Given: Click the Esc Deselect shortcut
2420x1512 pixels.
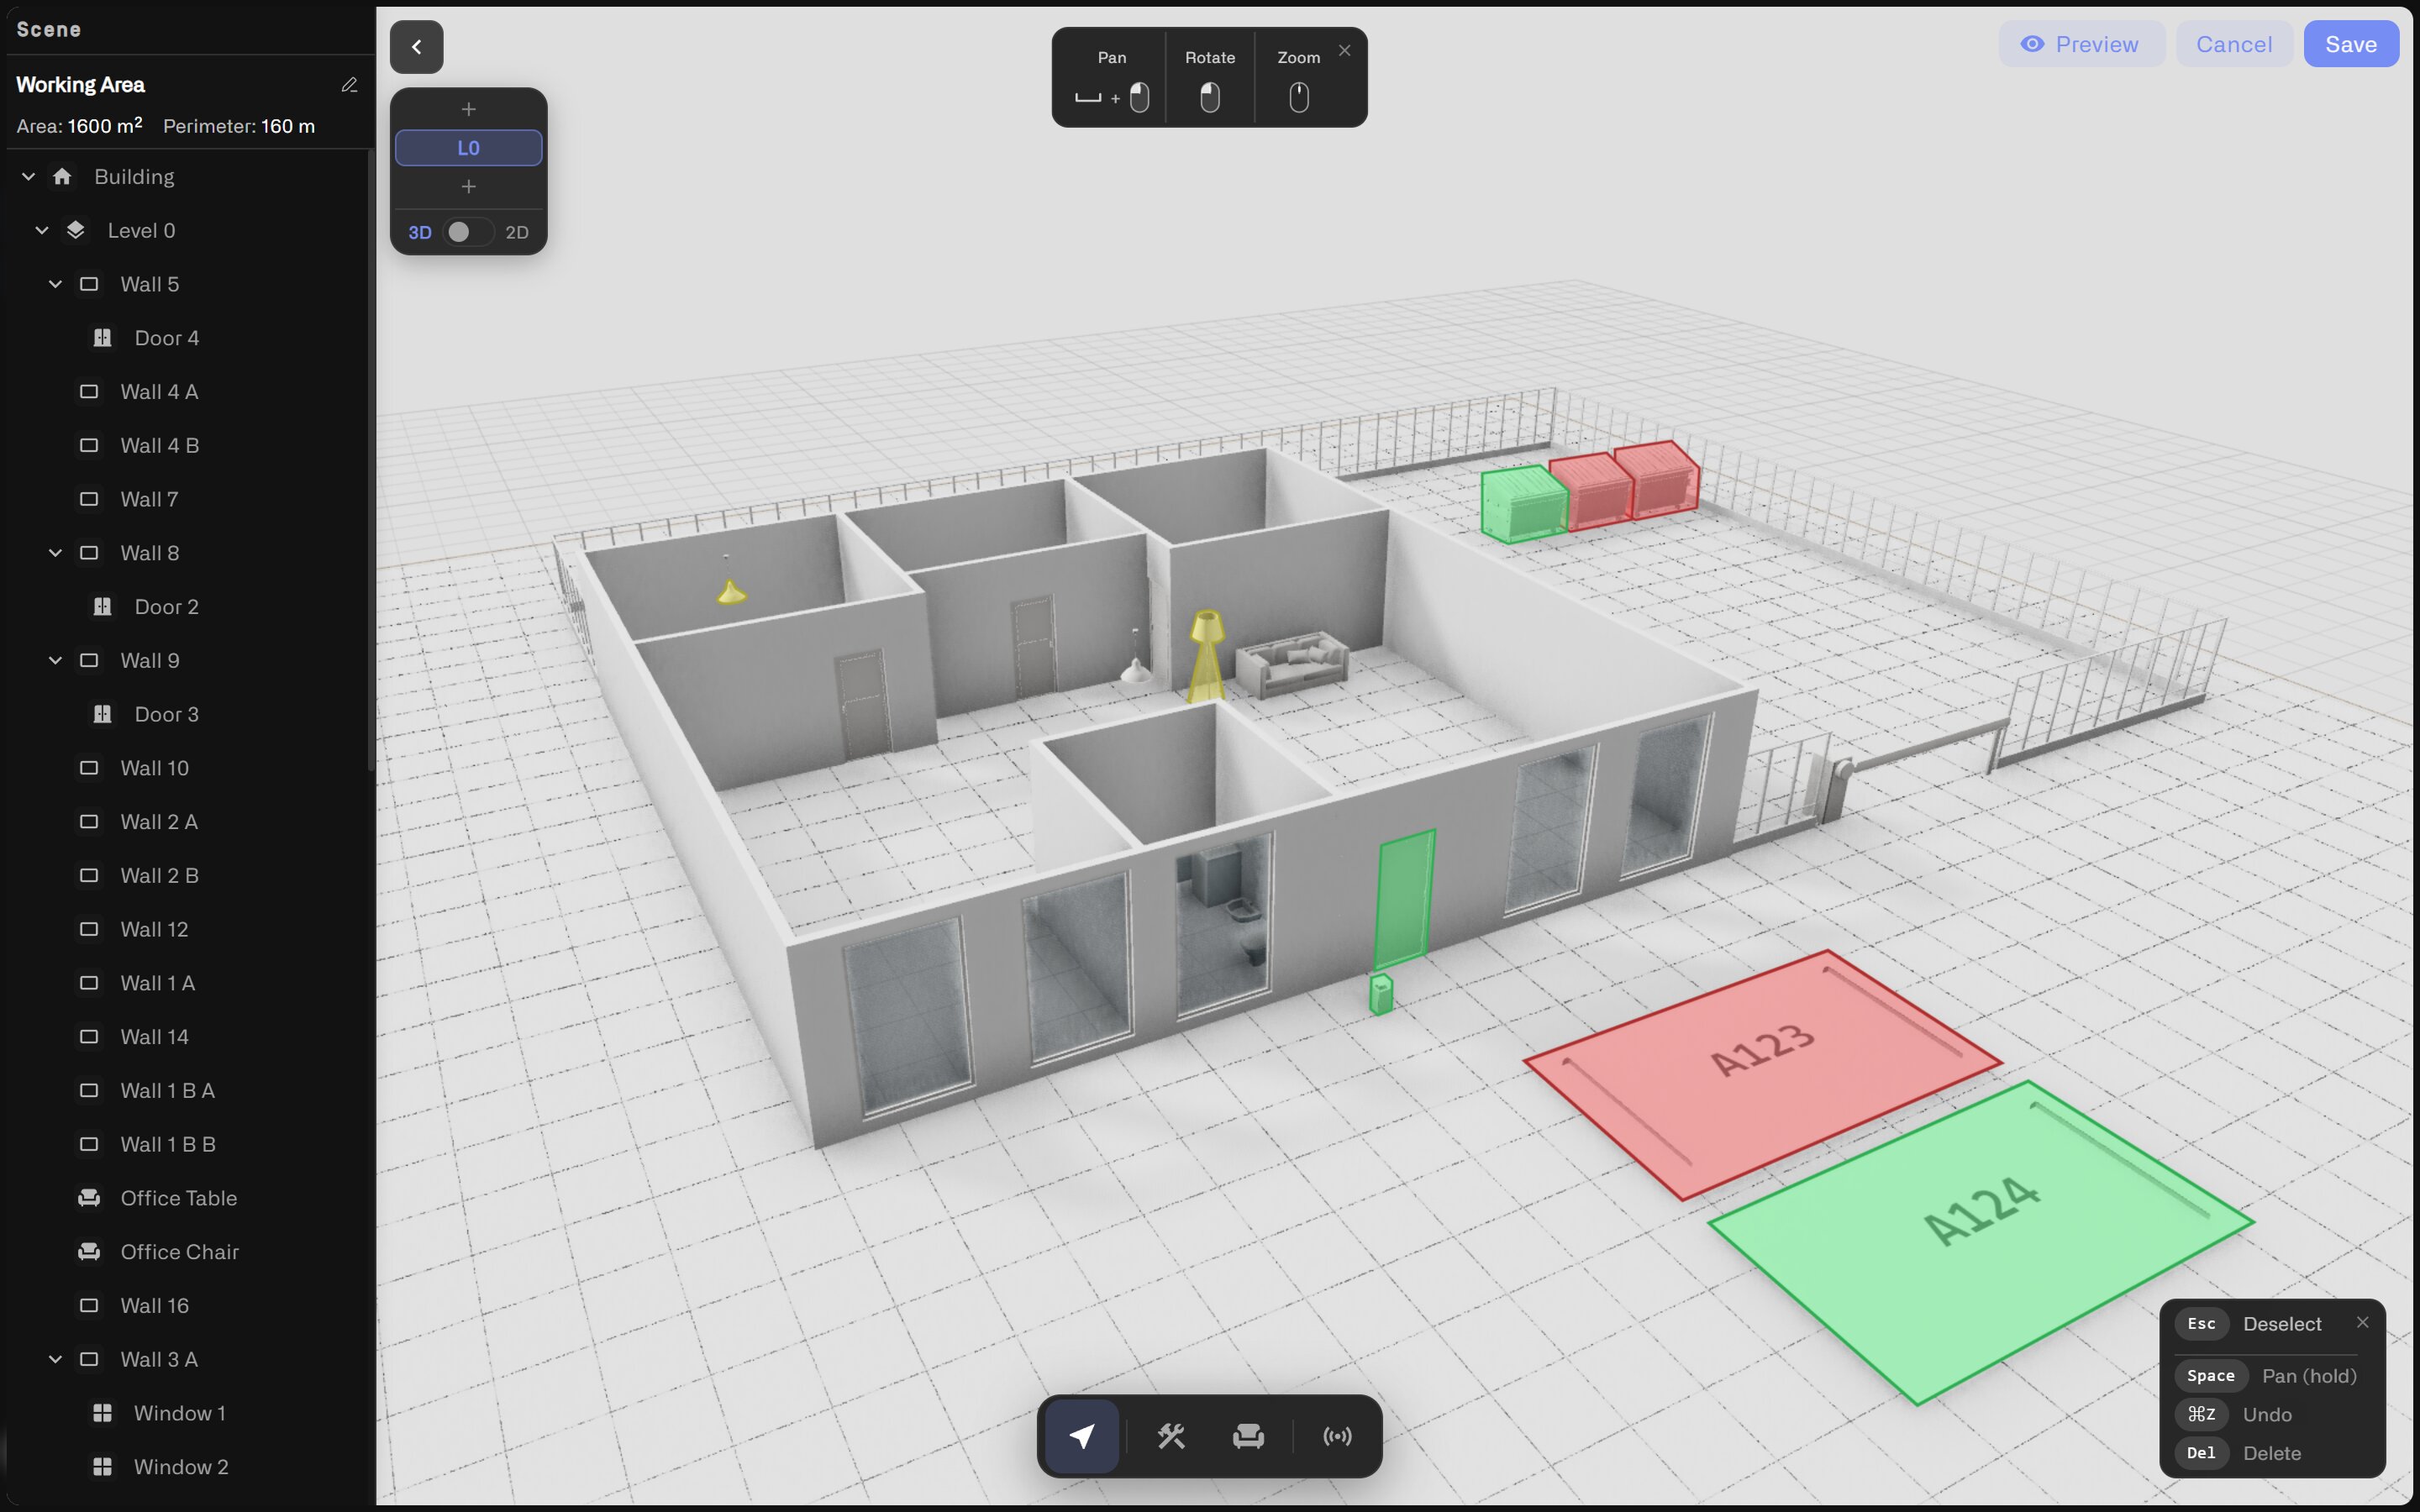Looking at the screenshot, I should click(2250, 1324).
